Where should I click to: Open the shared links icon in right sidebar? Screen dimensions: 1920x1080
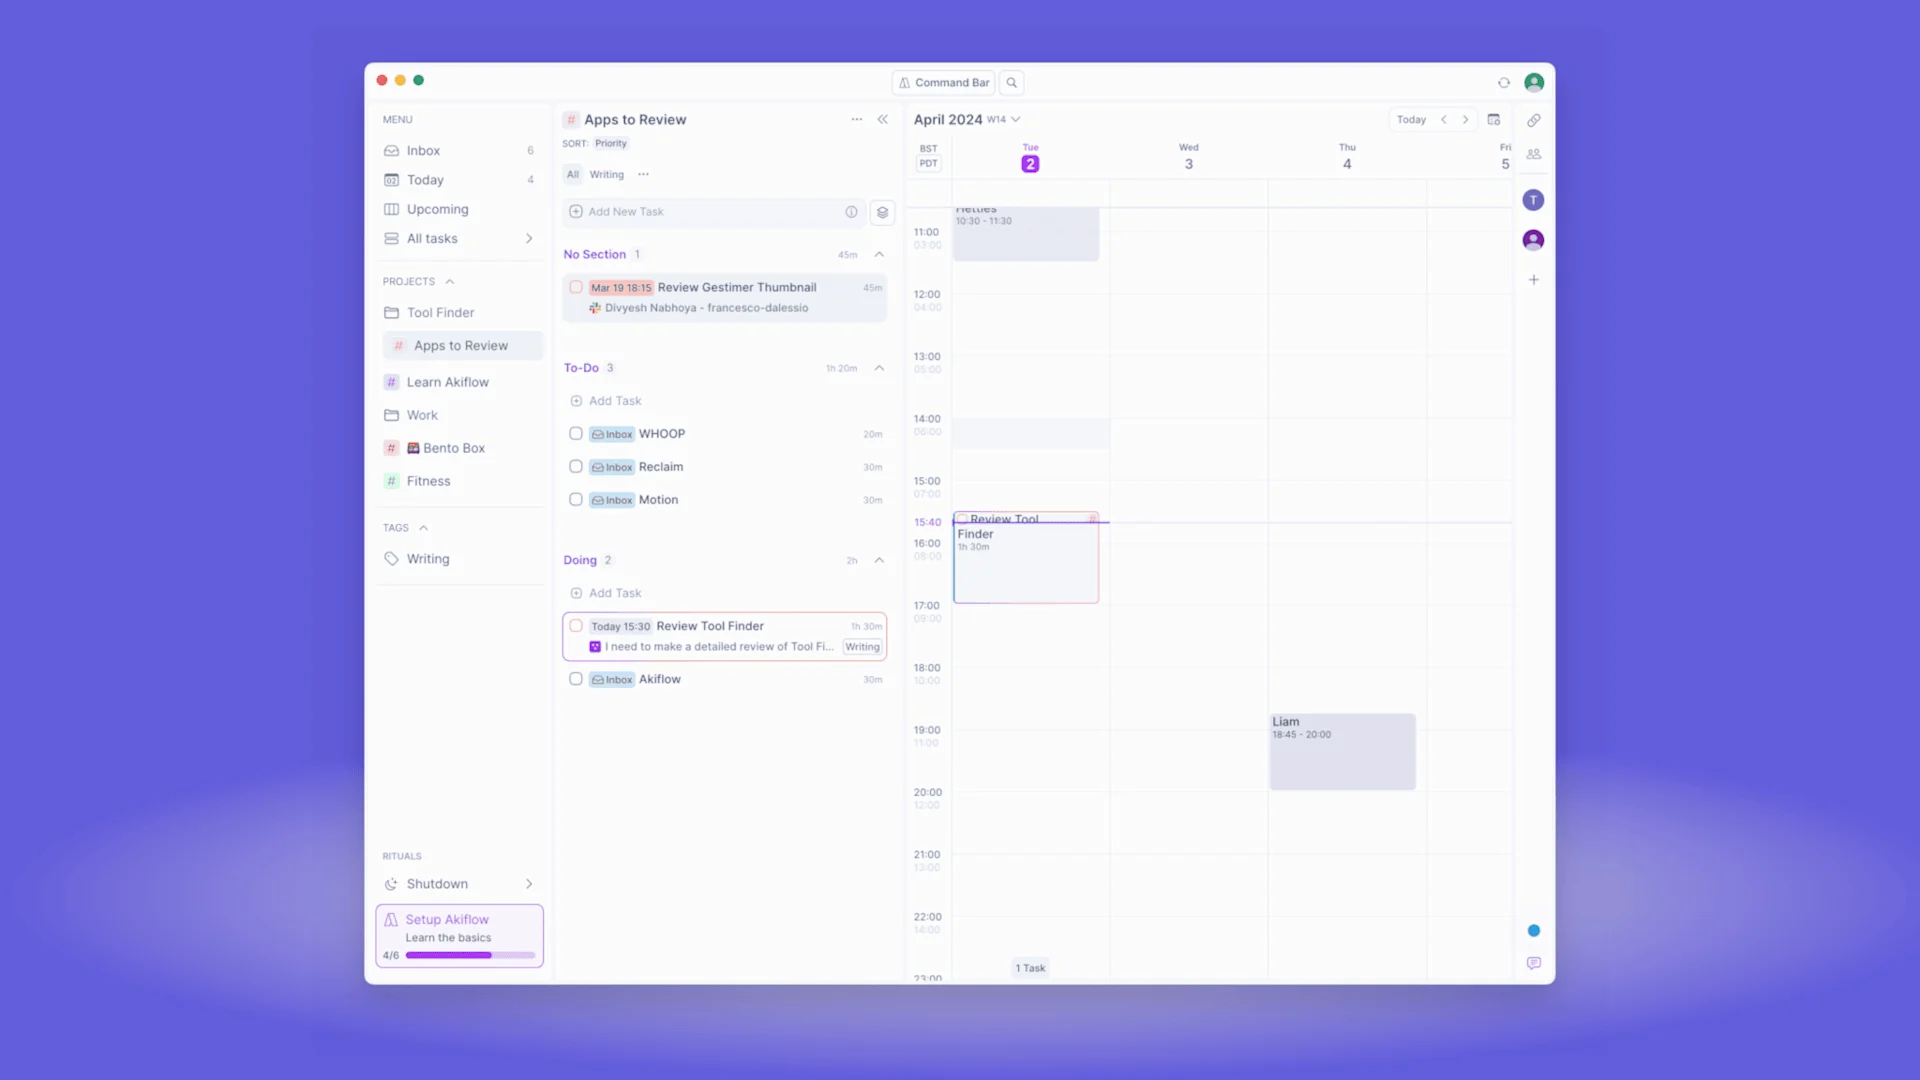tap(1534, 120)
